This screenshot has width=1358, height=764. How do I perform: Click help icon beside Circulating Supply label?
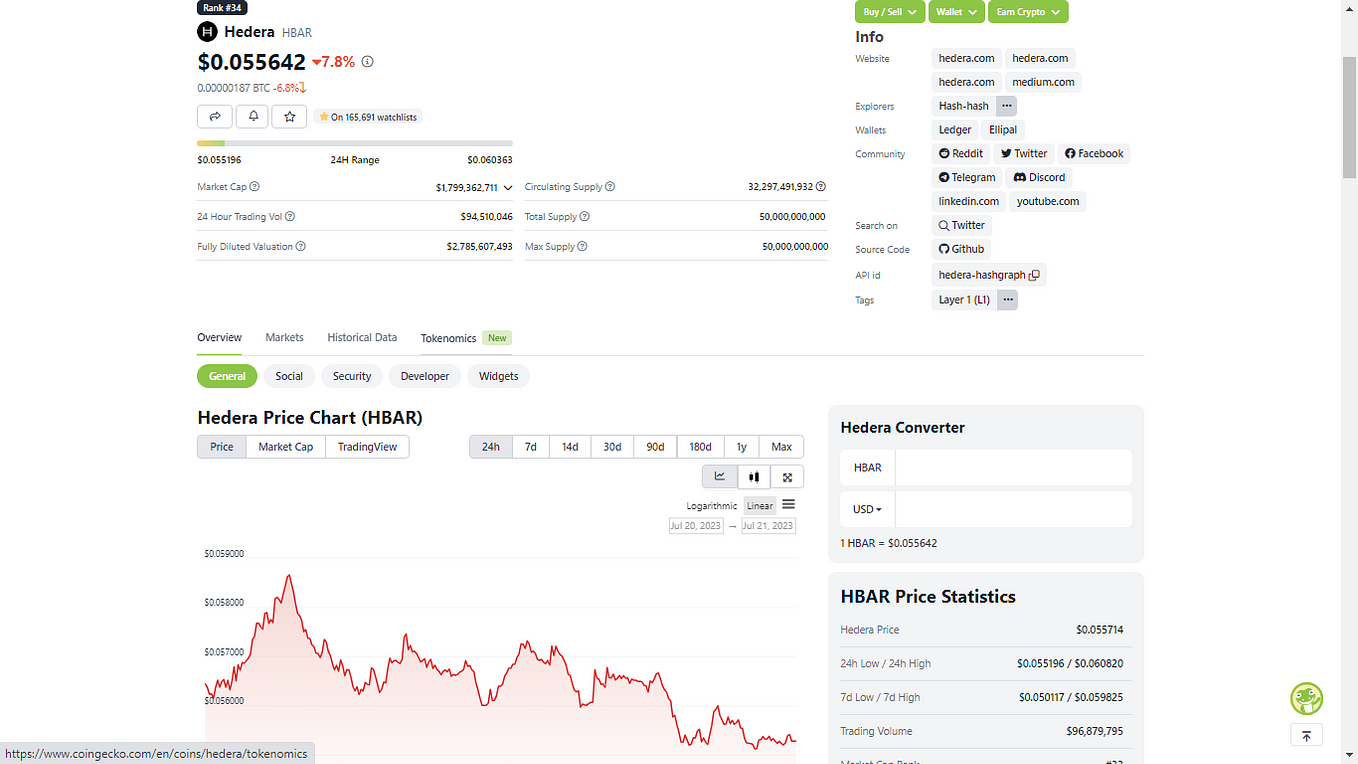click(x=610, y=187)
